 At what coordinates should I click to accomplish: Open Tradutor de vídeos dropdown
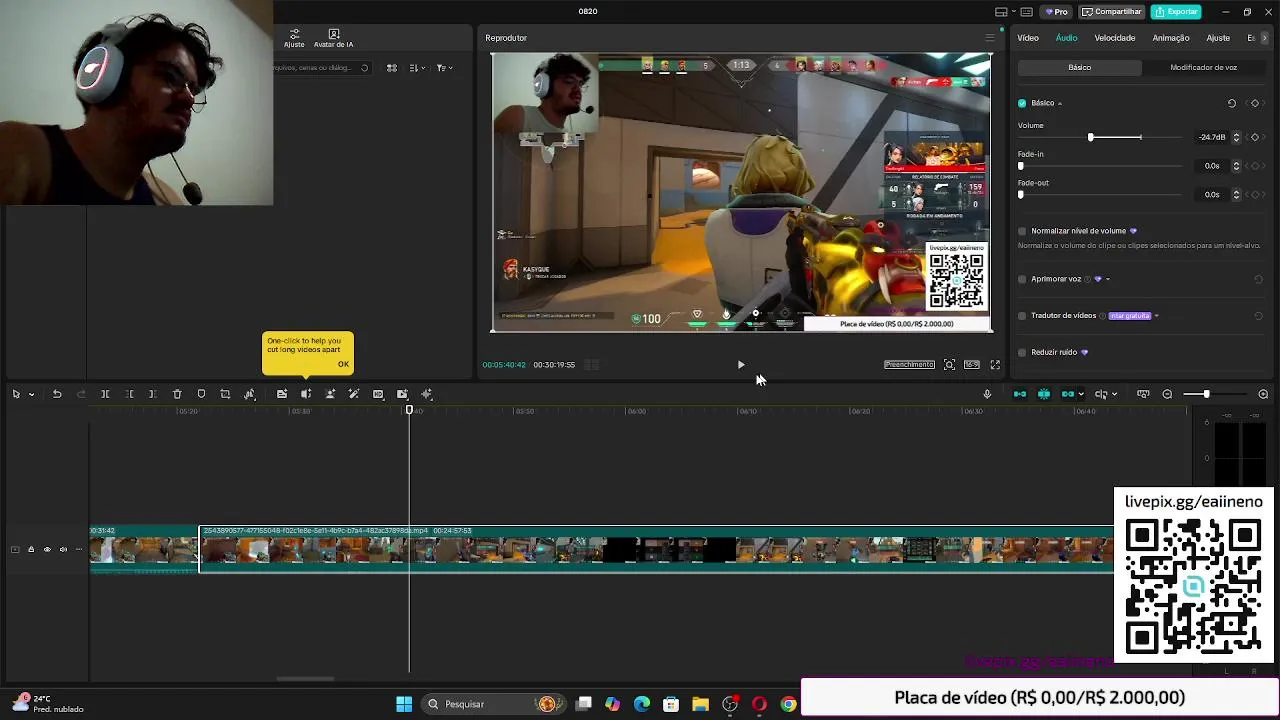(1156, 316)
